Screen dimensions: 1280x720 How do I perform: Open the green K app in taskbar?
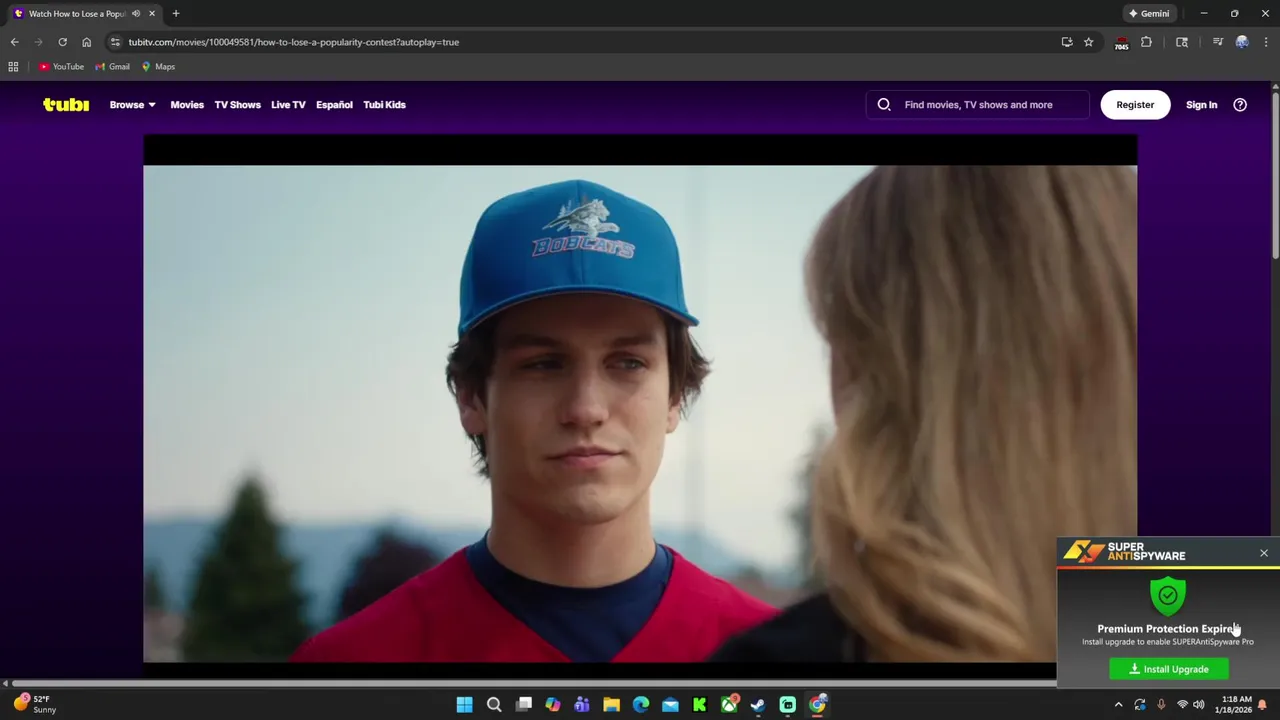700,705
